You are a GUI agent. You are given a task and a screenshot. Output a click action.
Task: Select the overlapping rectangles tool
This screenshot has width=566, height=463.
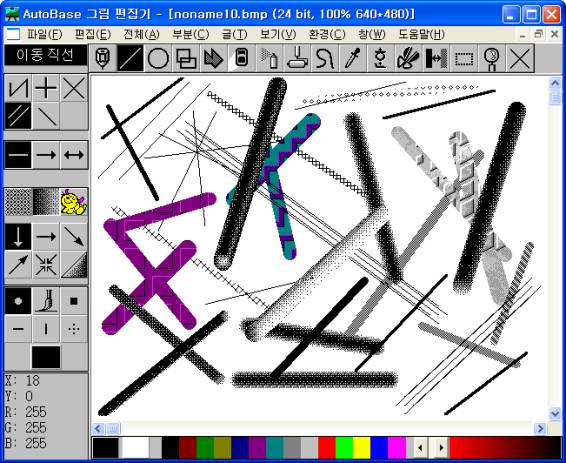(186, 58)
